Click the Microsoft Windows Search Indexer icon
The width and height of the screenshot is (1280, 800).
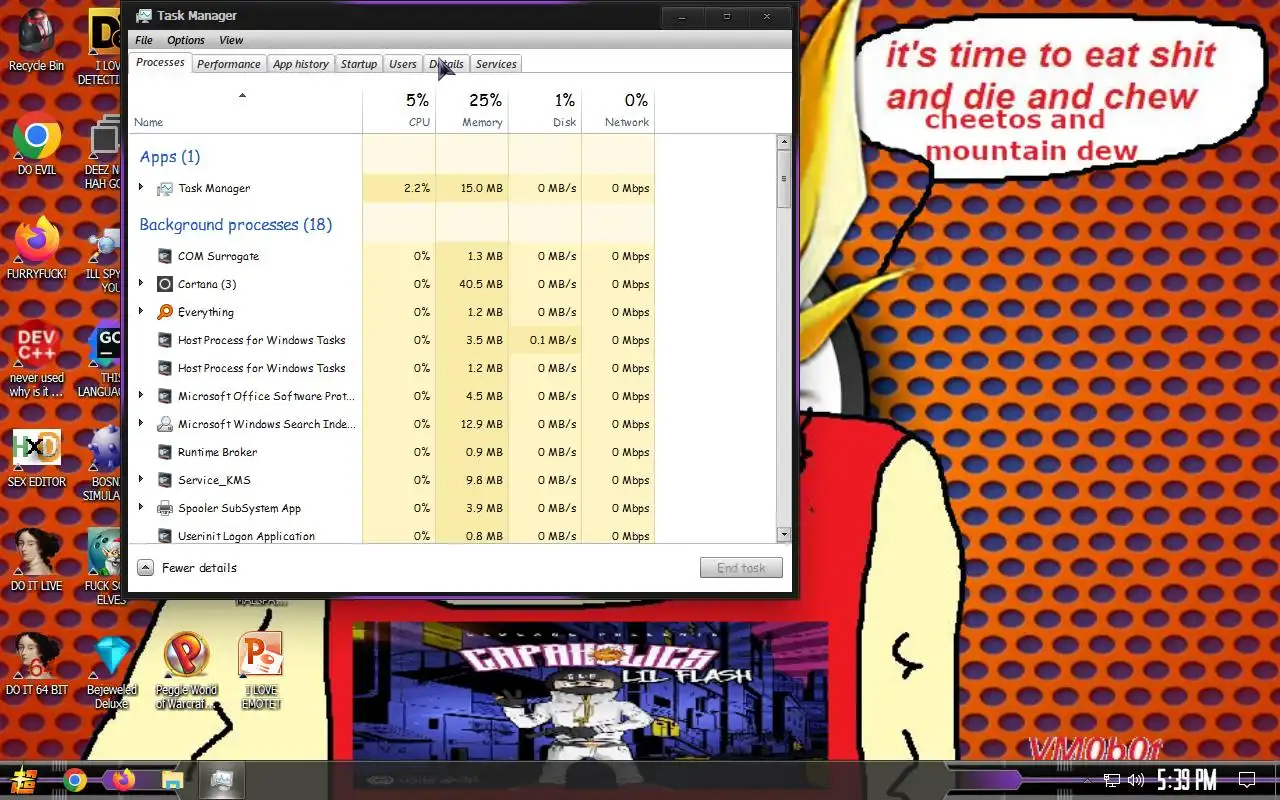click(x=165, y=424)
